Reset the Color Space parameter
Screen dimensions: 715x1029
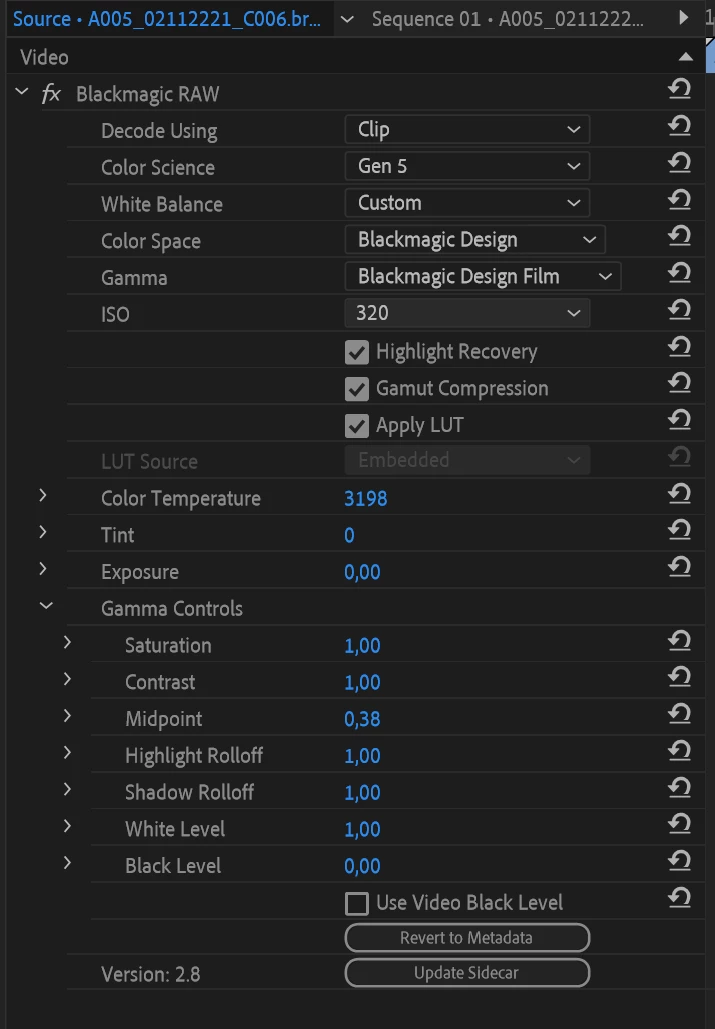680,236
